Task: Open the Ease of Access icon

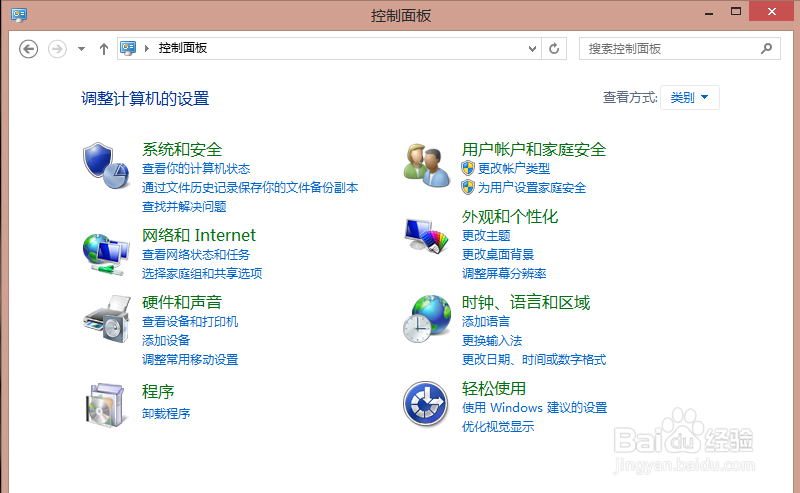Action: [x=426, y=404]
